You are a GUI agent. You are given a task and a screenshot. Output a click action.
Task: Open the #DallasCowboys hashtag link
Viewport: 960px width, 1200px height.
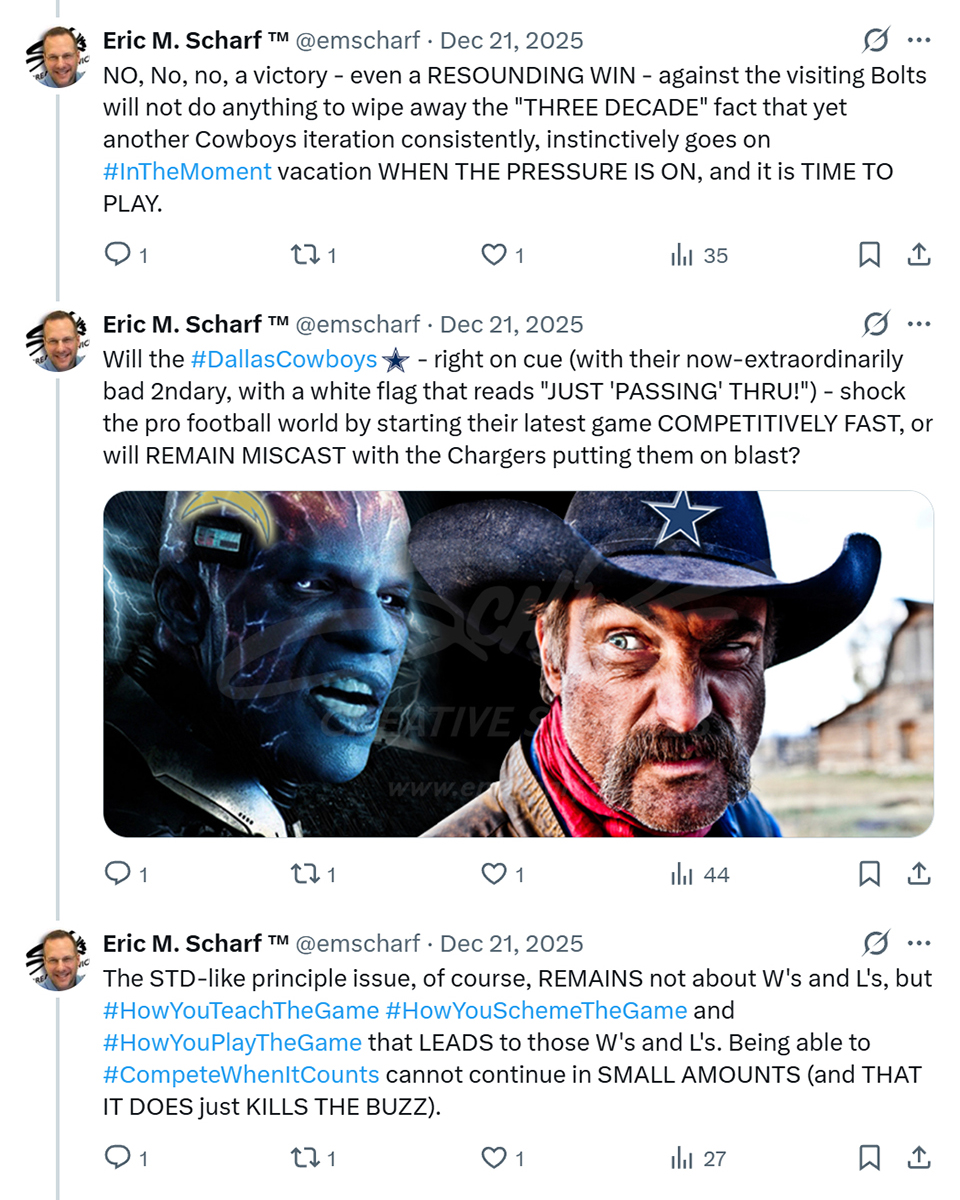tap(283, 359)
